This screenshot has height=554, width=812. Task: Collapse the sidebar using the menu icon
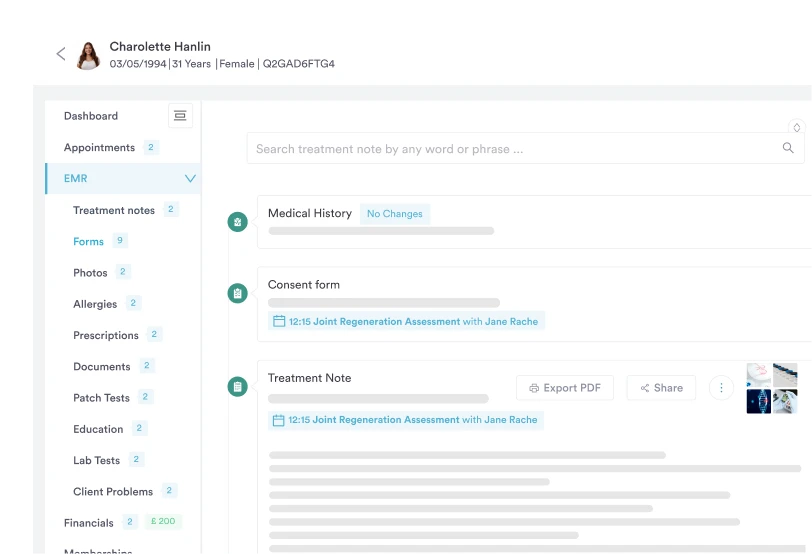click(180, 116)
